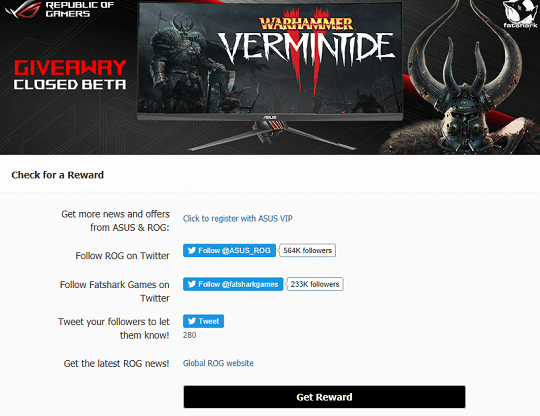The width and height of the screenshot is (540, 416).
Task: Visit the Global ROG website link
Action: [218, 363]
